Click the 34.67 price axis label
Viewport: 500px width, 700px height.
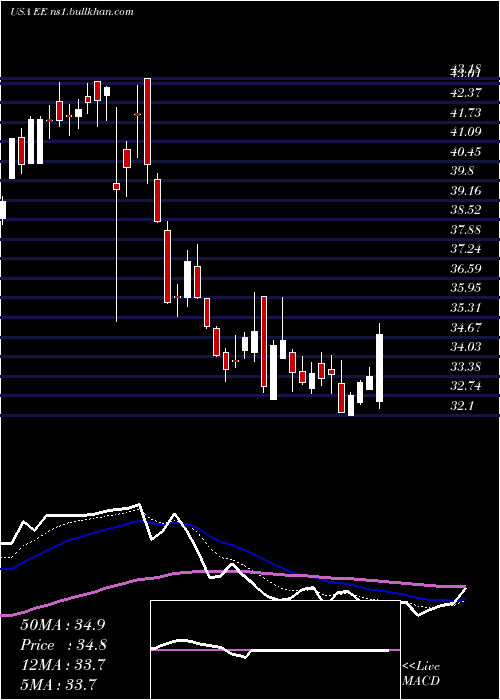coord(466,327)
